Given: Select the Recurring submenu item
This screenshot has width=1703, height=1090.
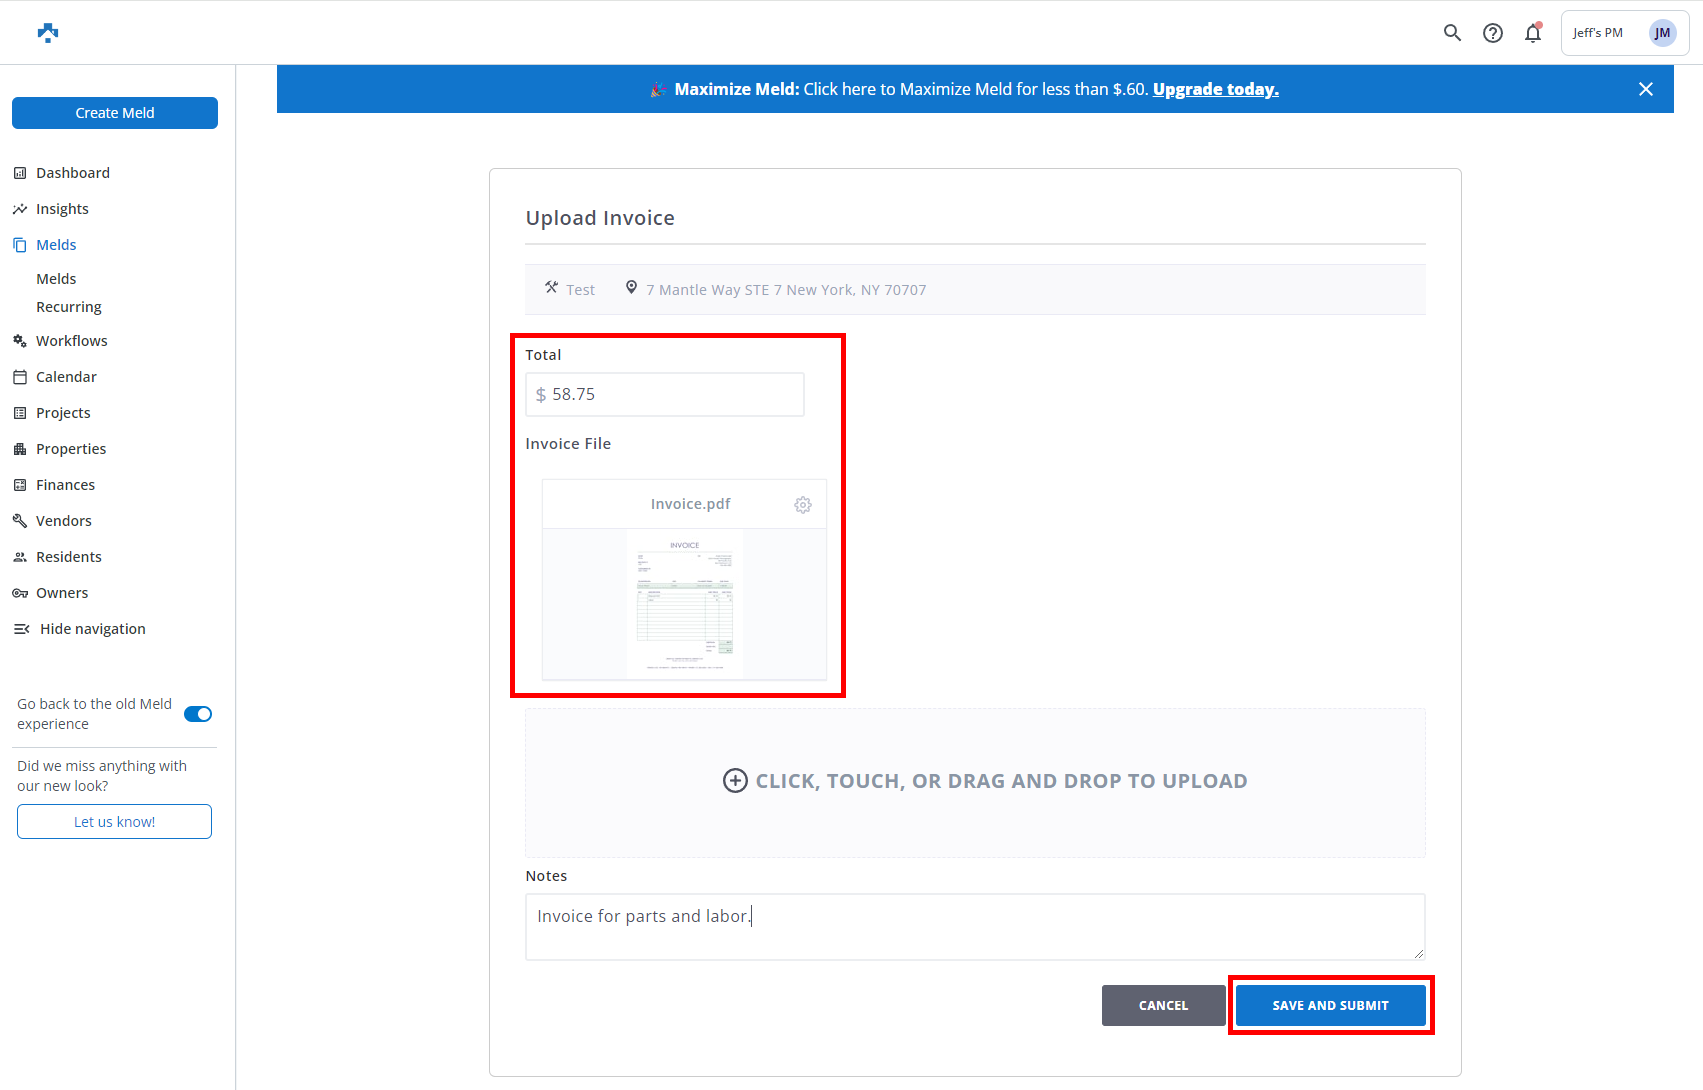Looking at the screenshot, I should tap(69, 307).
